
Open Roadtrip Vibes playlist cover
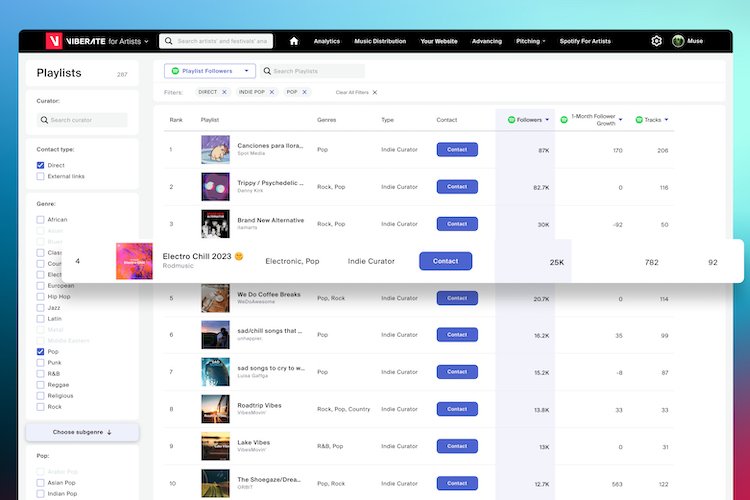pos(215,409)
